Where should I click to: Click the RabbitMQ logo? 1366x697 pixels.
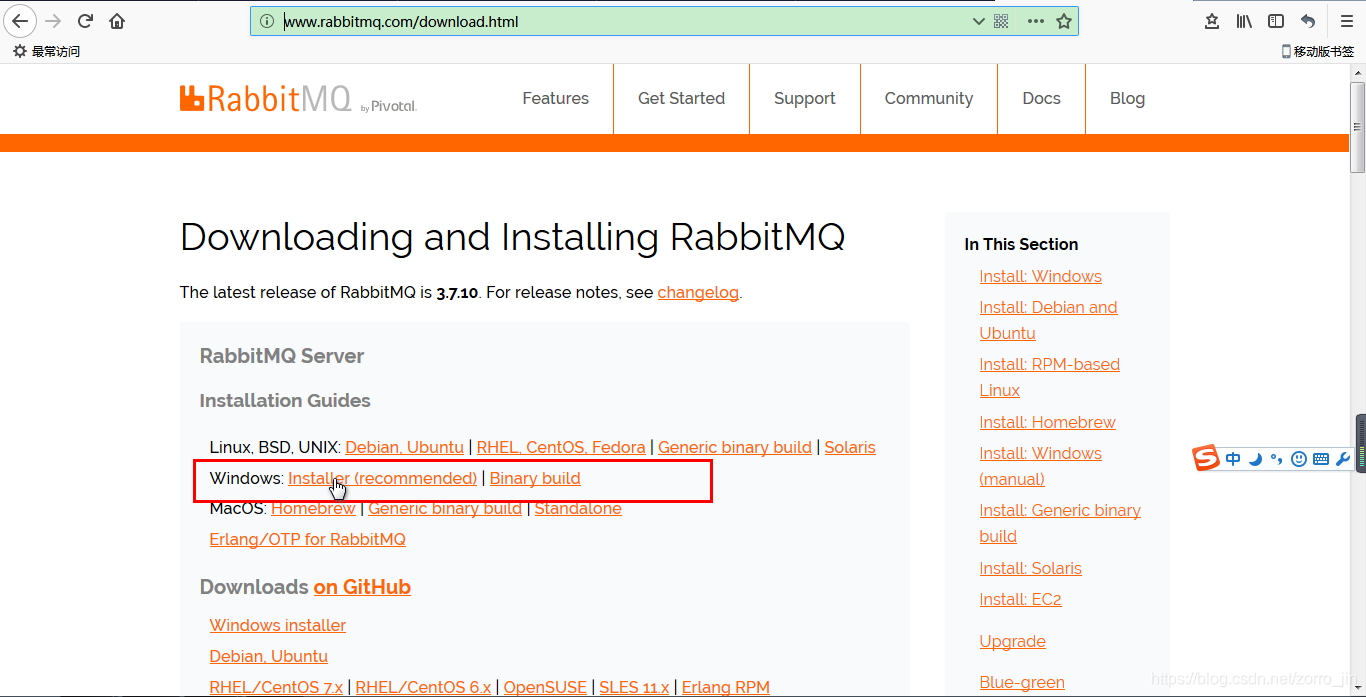tap(298, 98)
